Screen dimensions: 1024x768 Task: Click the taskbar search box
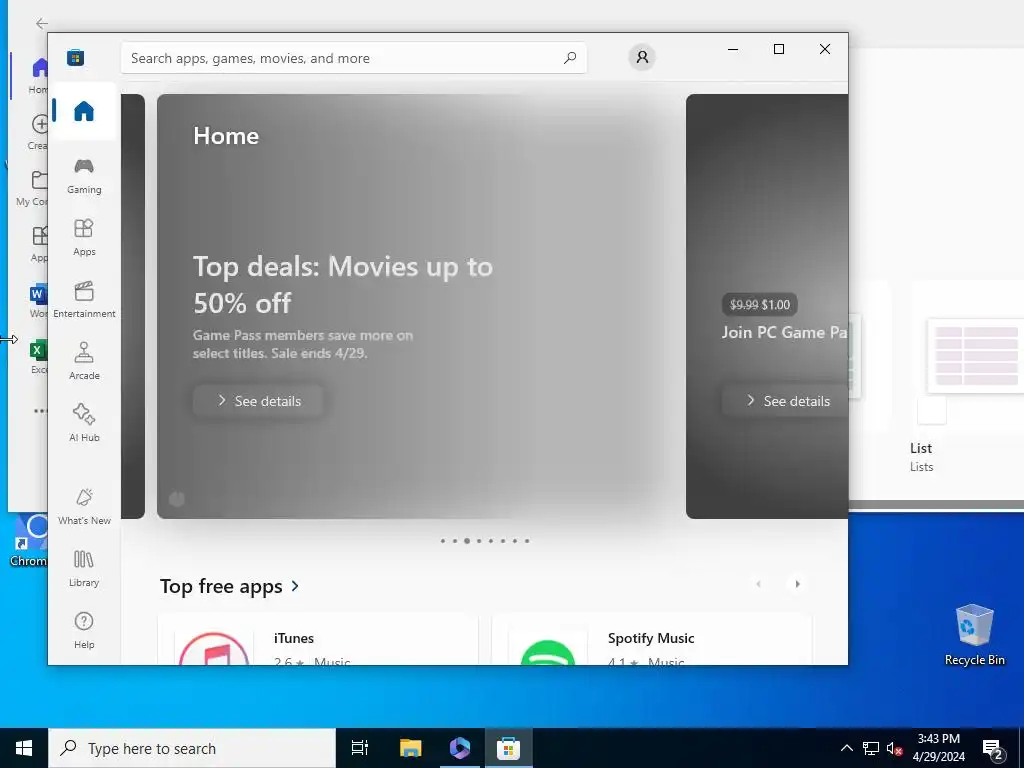pyautogui.click(x=192, y=748)
